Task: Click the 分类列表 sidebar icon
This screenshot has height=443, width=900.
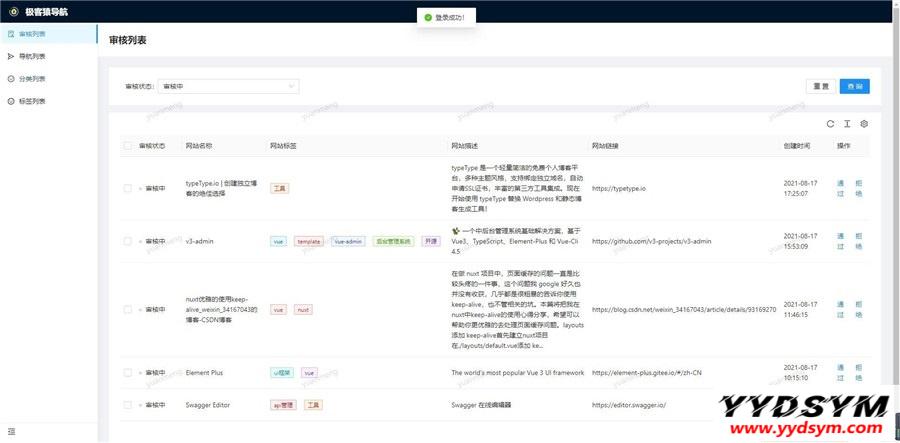Action: (x=11, y=78)
